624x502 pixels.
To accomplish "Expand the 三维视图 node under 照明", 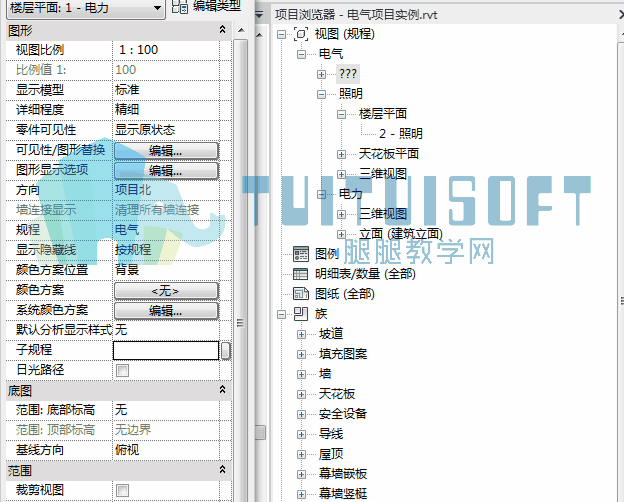I will [x=341, y=174].
